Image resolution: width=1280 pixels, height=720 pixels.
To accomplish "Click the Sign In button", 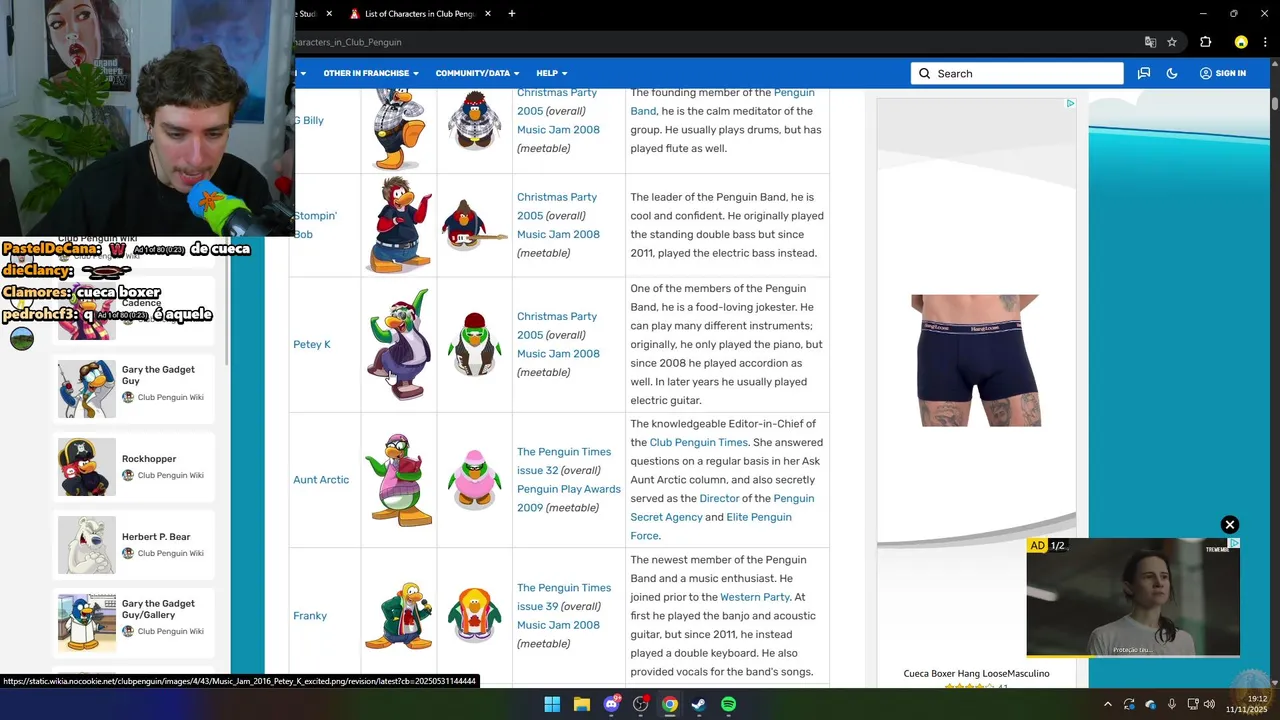I will click(1223, 73).
